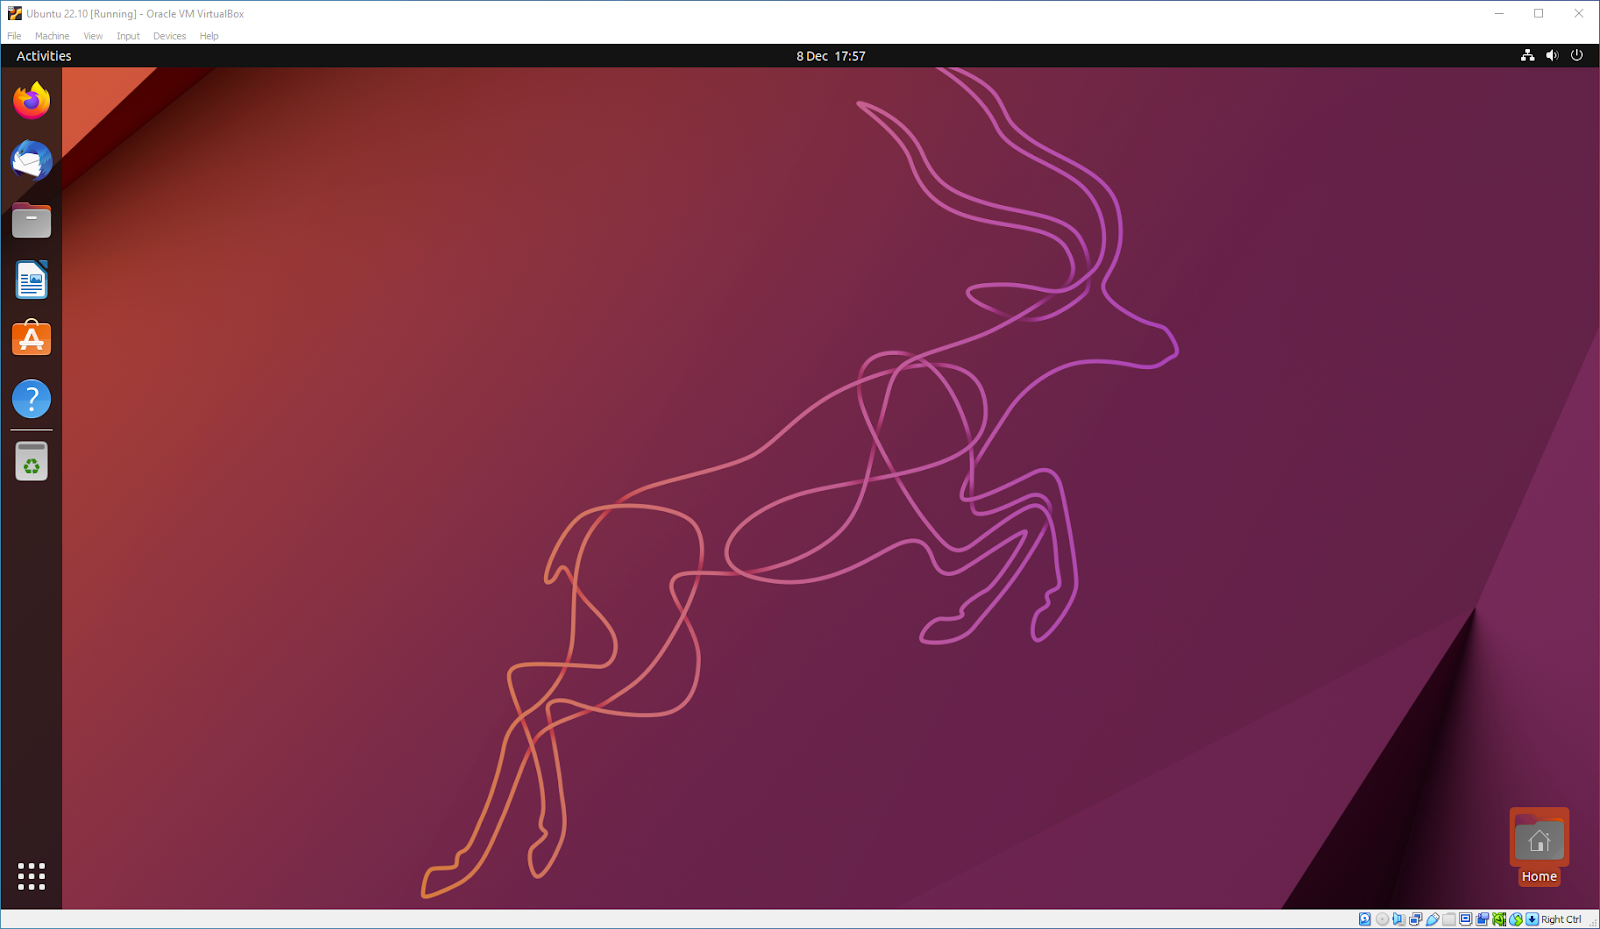
Task: Click the USB devices status bar icon
Action: tap(1432, 919)
